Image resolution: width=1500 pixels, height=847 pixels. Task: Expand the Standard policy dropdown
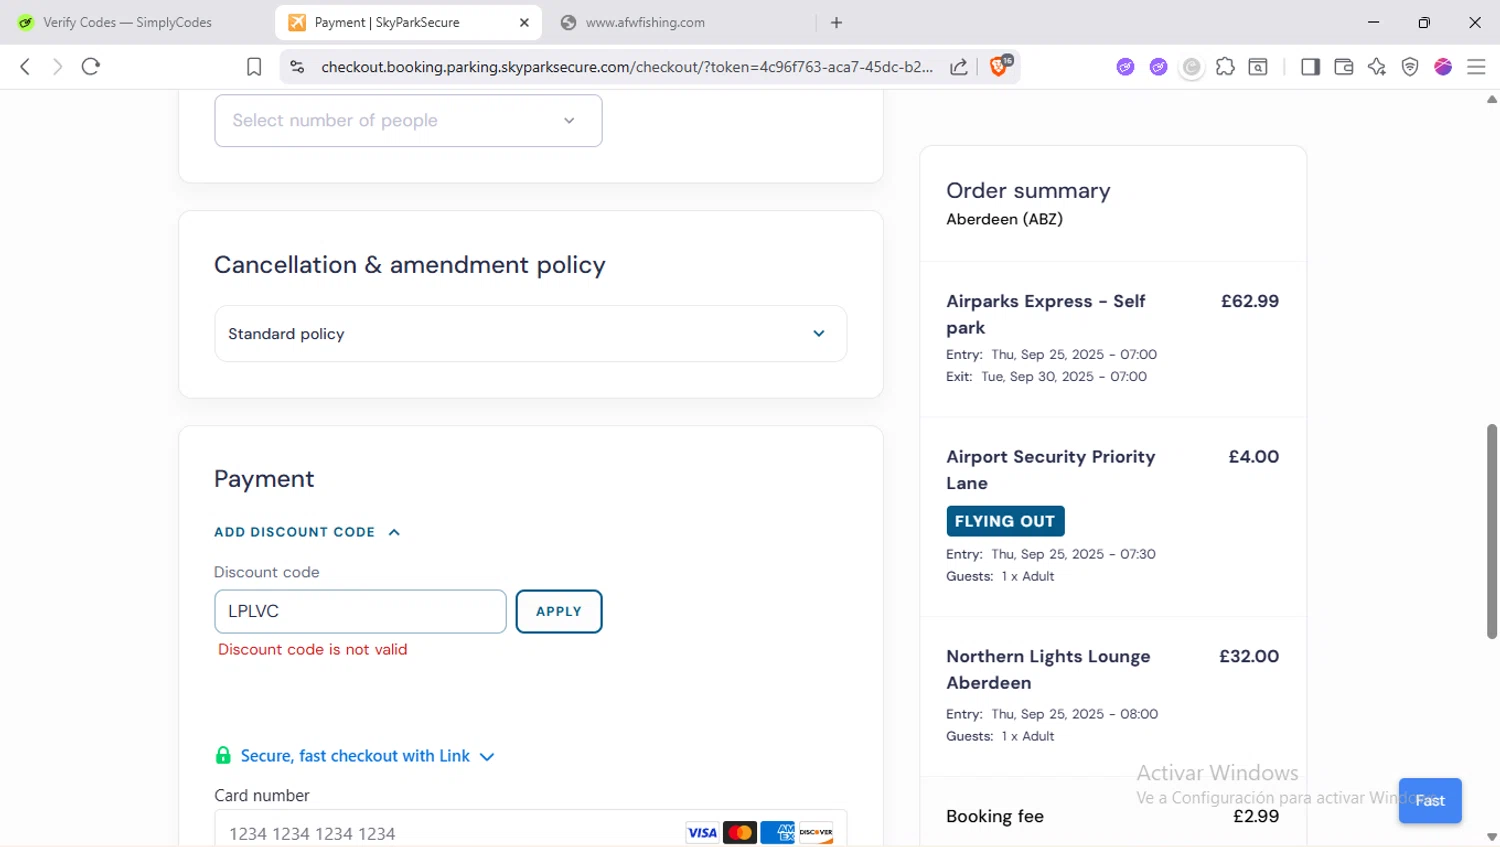pos(530,333)
